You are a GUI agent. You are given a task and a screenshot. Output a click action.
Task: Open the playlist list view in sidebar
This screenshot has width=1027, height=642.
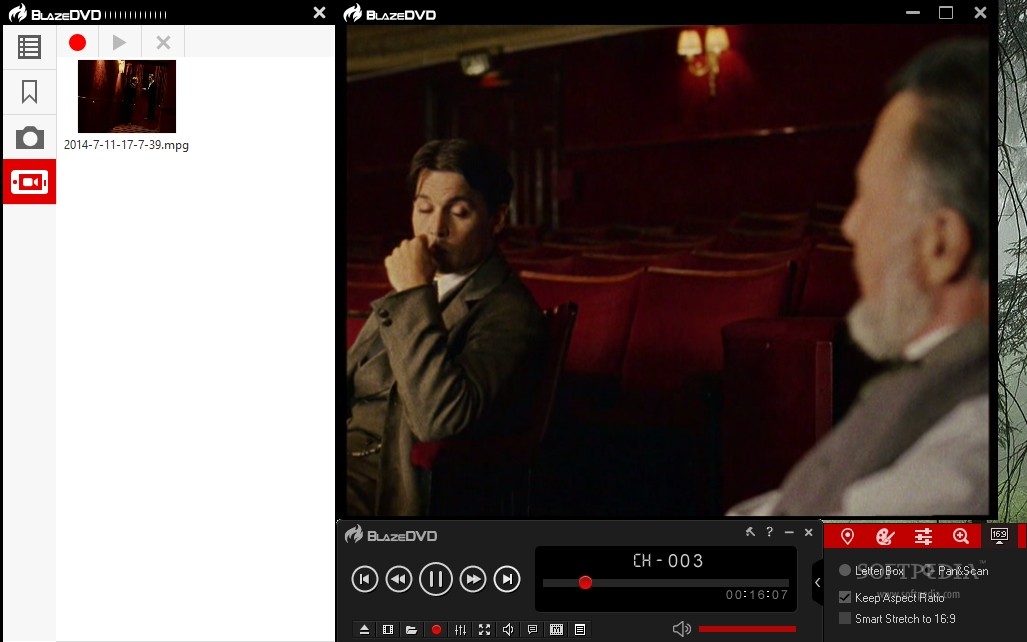pos(29,47)
